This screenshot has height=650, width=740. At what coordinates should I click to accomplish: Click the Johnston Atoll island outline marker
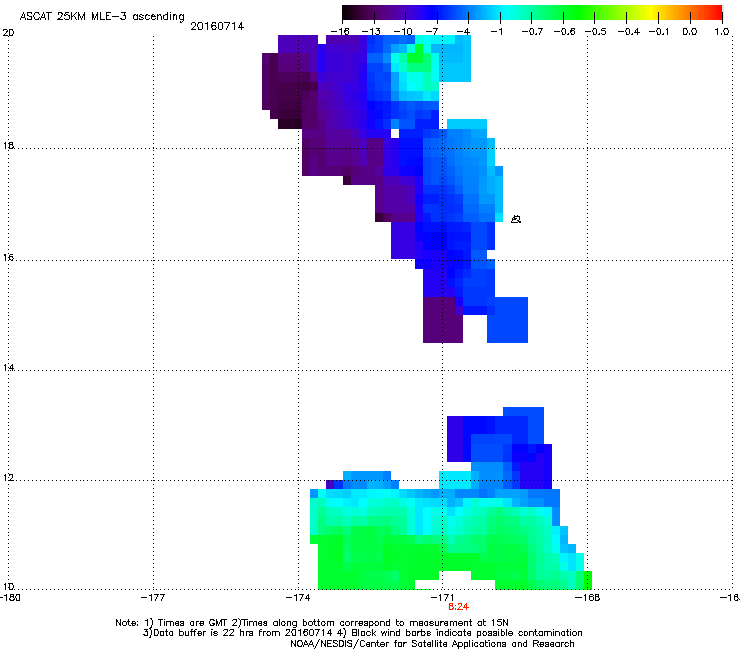(516, 219)
